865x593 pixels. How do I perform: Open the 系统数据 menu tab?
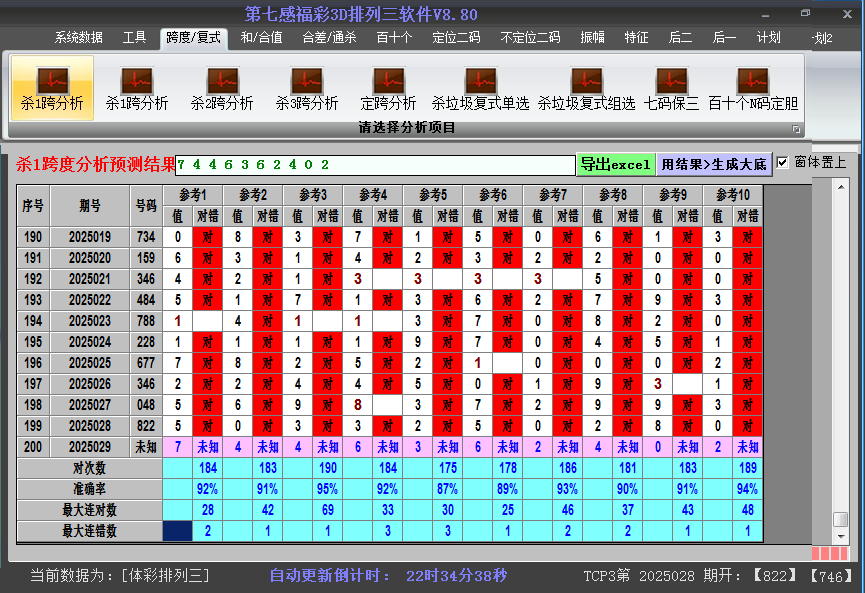tap(78, 38)
